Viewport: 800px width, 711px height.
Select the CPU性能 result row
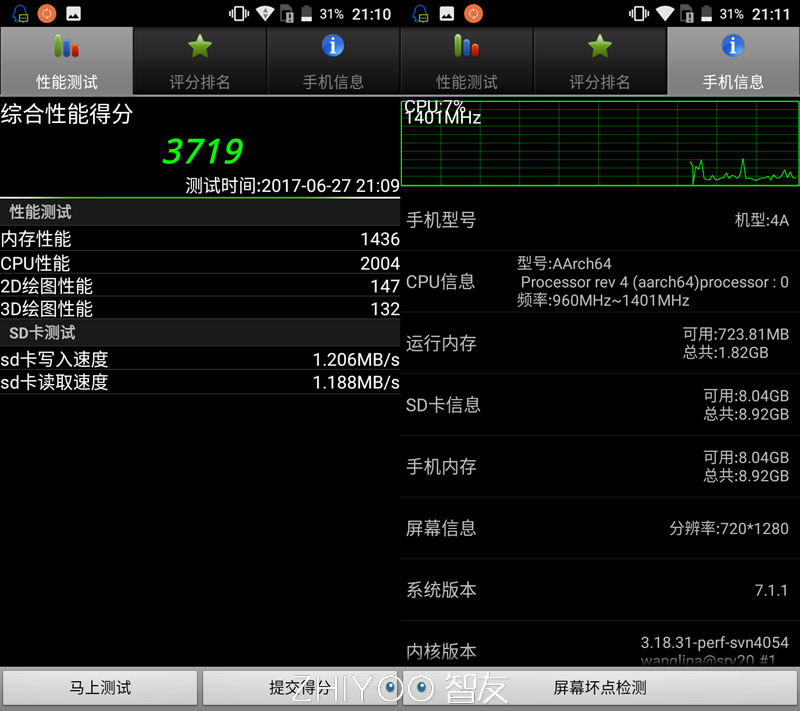(x=200, y=263)
